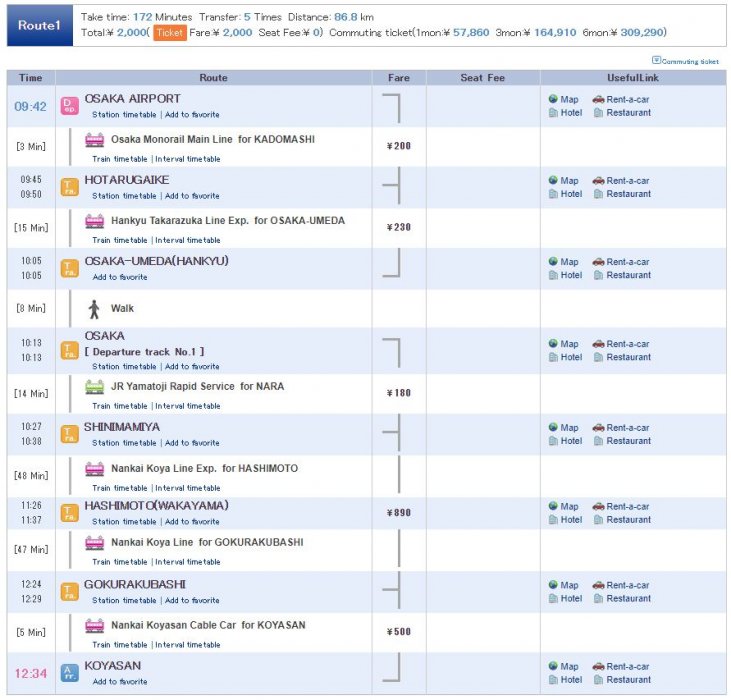Click the Arr. arrival icon beside KOYASAN
731x700 pixels.
(x=69, y=673)
